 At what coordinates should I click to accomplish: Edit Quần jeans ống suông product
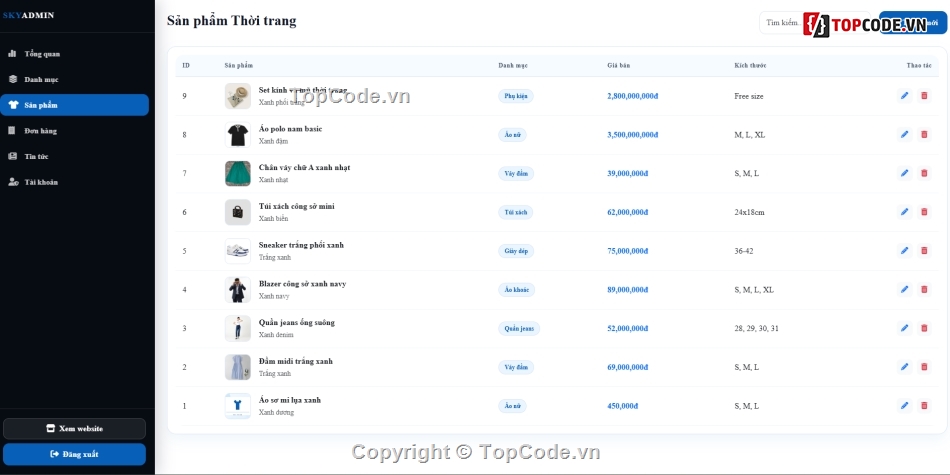point(904,328)
